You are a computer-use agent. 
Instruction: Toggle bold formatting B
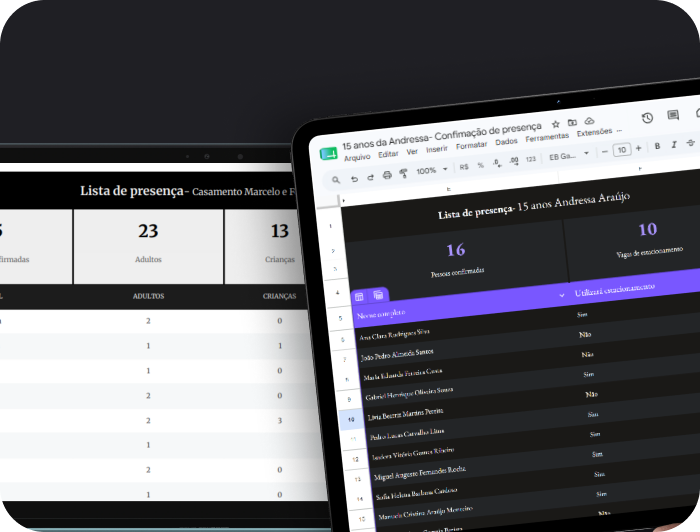tap(657, 146)
